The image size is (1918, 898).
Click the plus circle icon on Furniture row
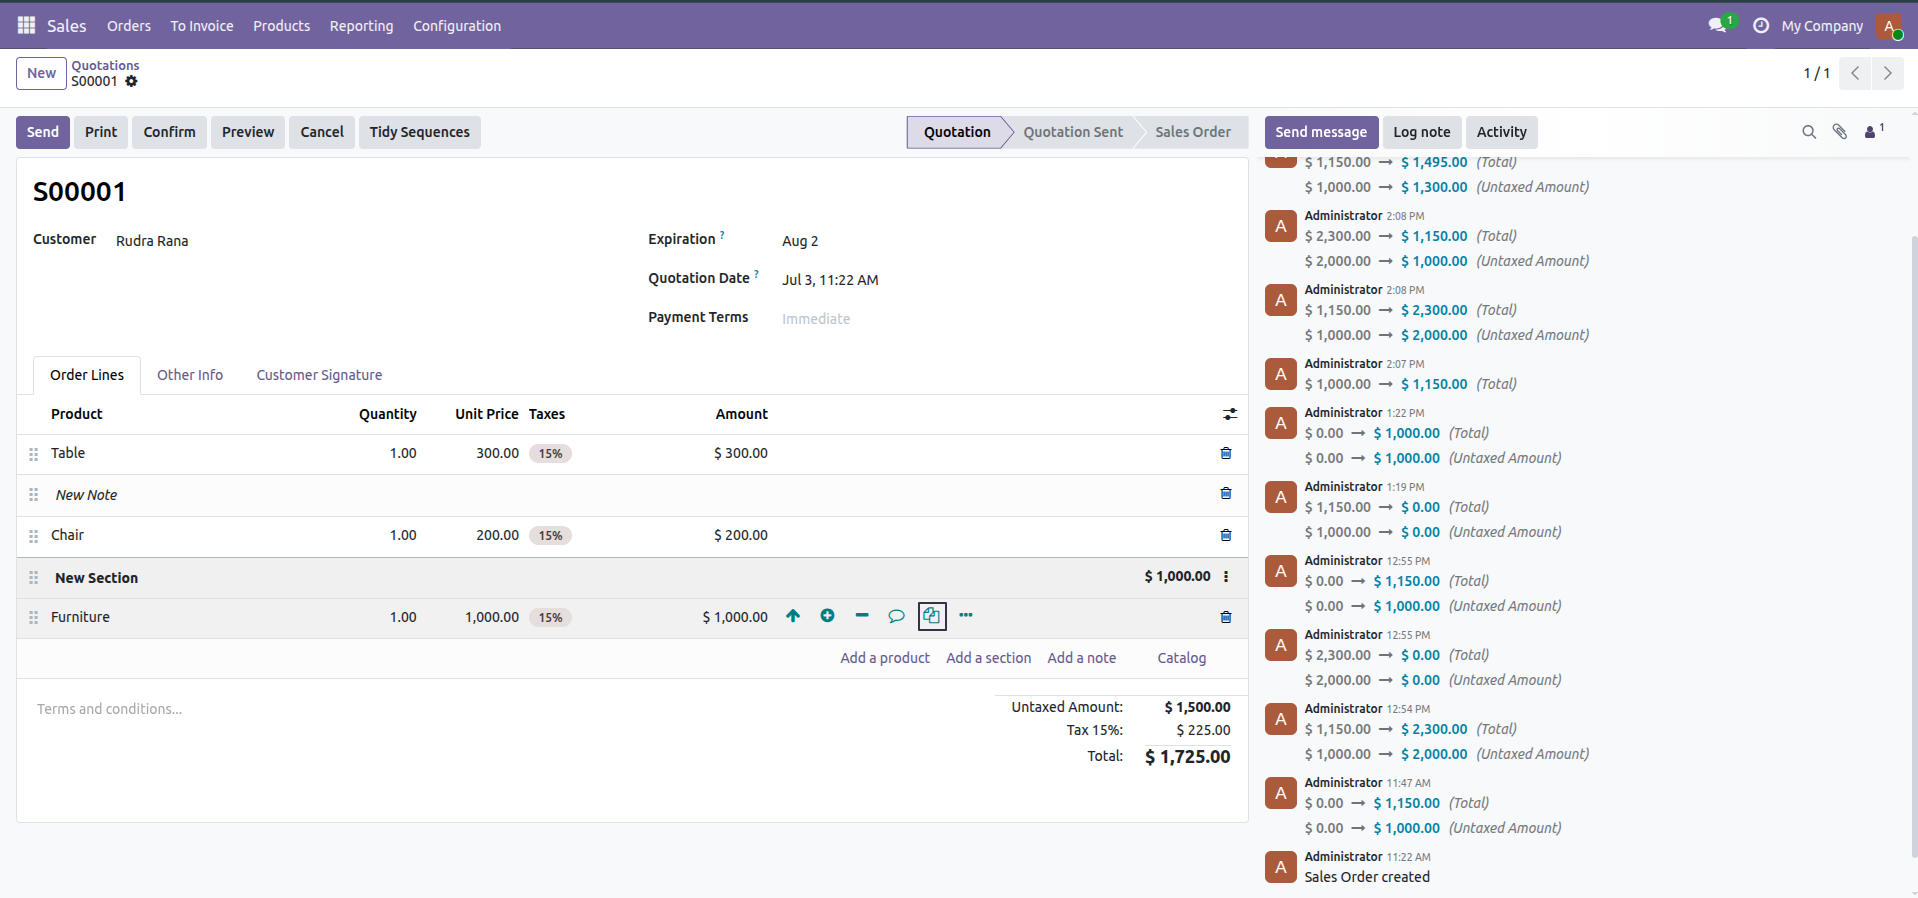pyautogui.click(x=827, y=616)
